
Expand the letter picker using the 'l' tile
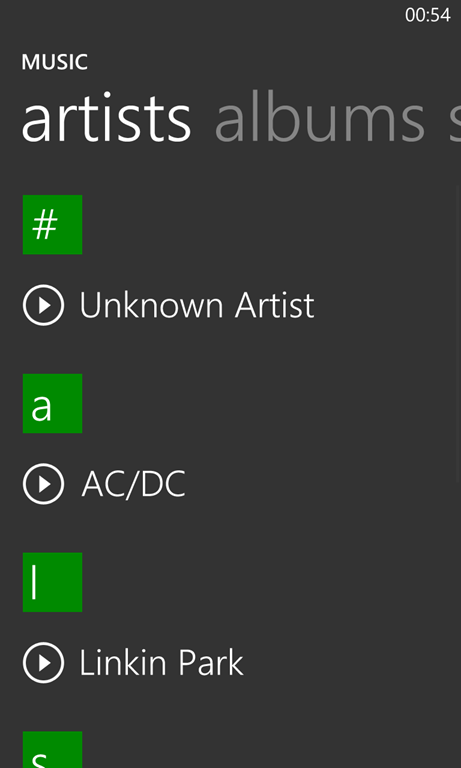(52, 582)
